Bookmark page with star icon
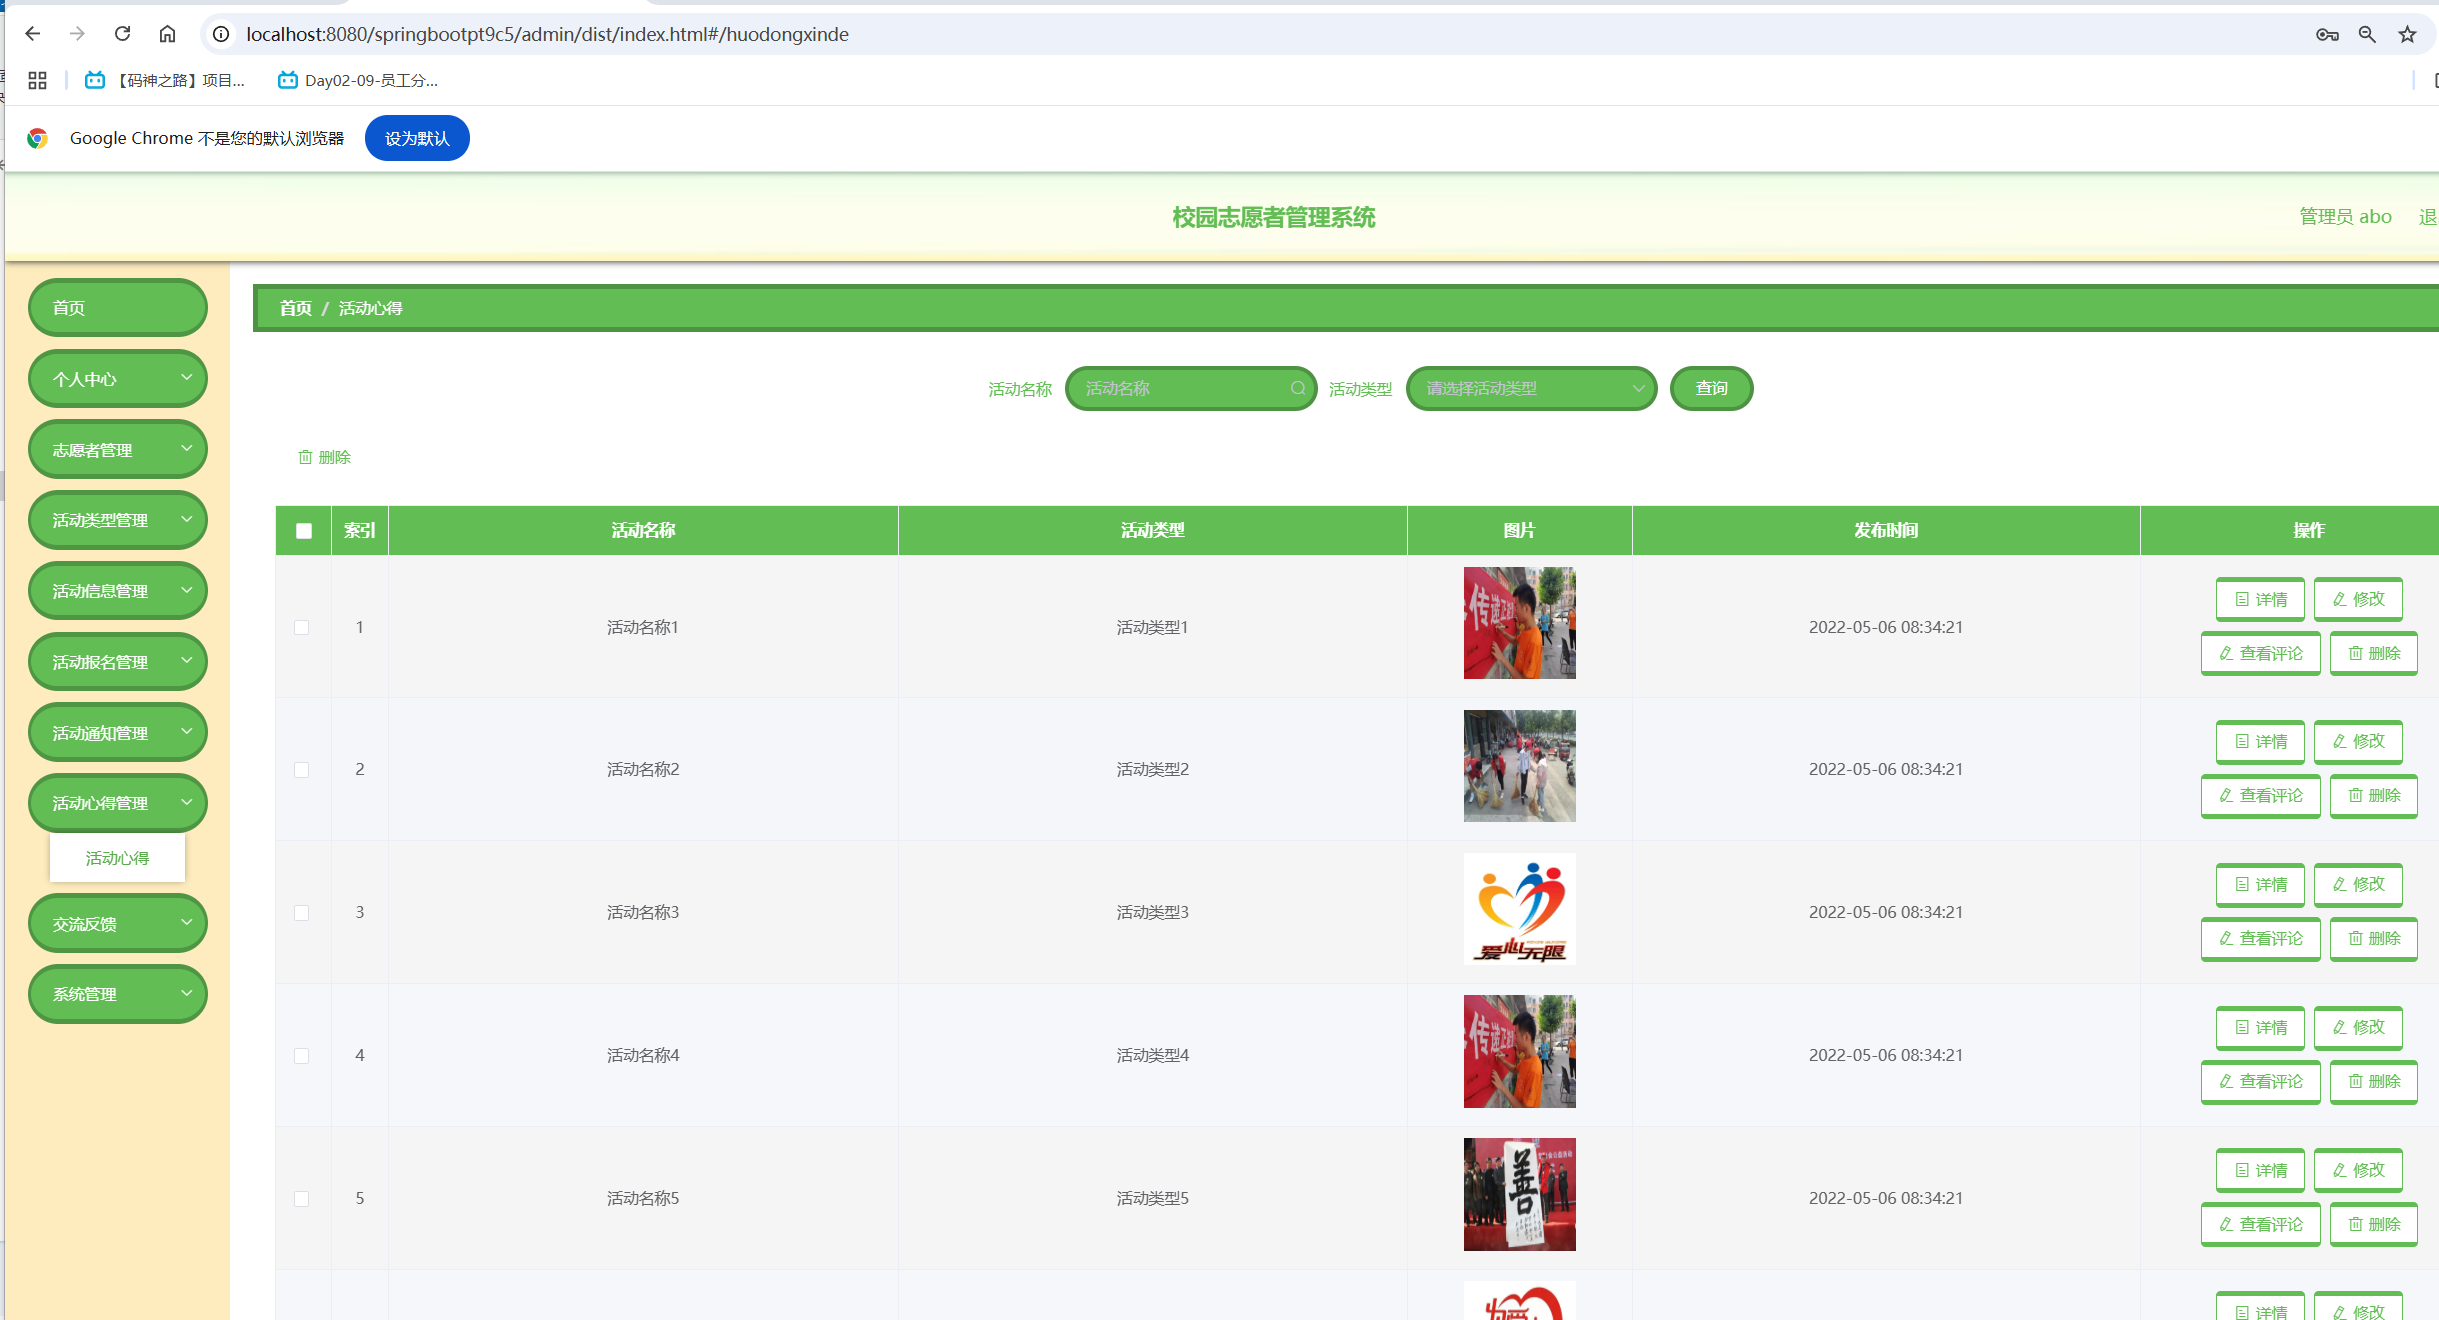Screen dimensions: 2439x1320 click(2407, 34)
